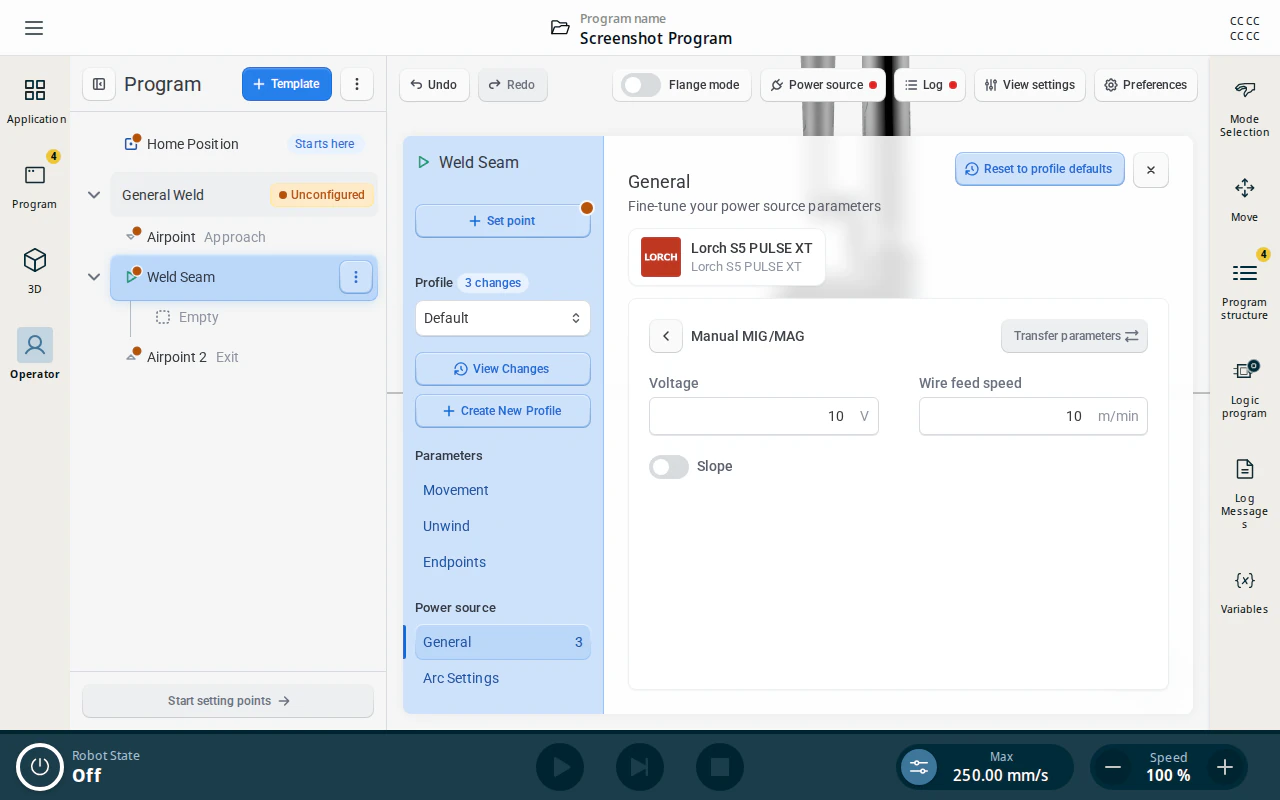Viewport: 1280px width, 800px height.
Task: Open Program panel more options menu
Action: 357,84
